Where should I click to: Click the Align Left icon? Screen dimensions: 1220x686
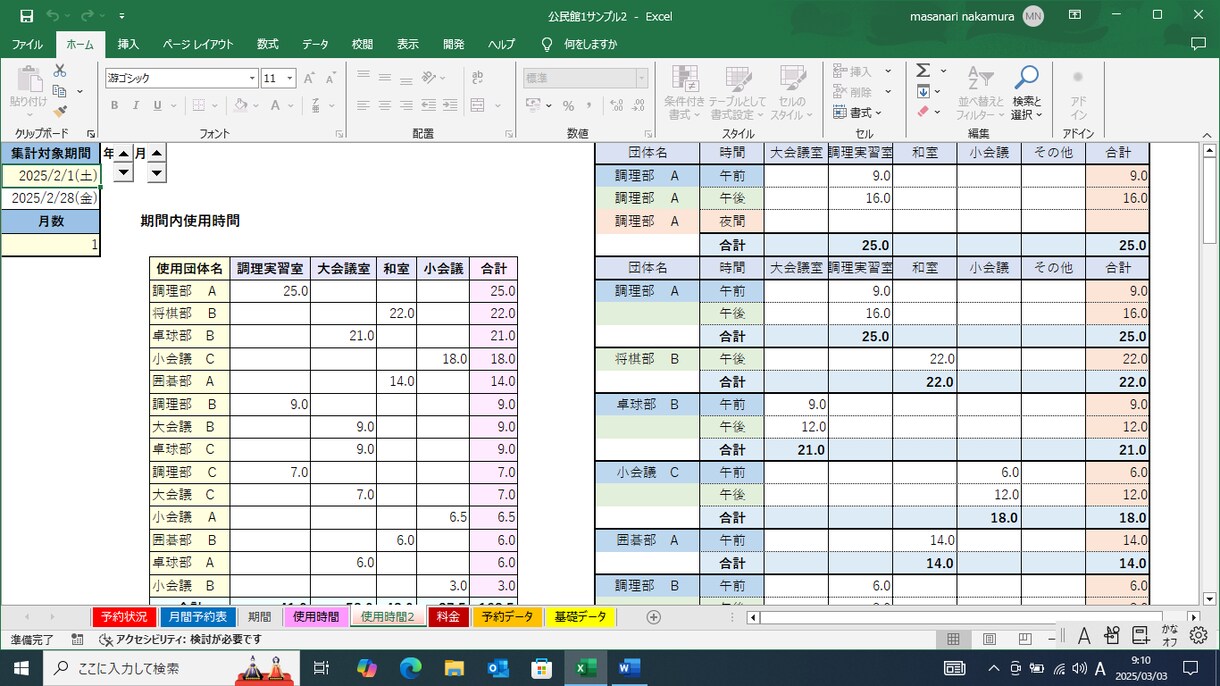click(363, 105)
